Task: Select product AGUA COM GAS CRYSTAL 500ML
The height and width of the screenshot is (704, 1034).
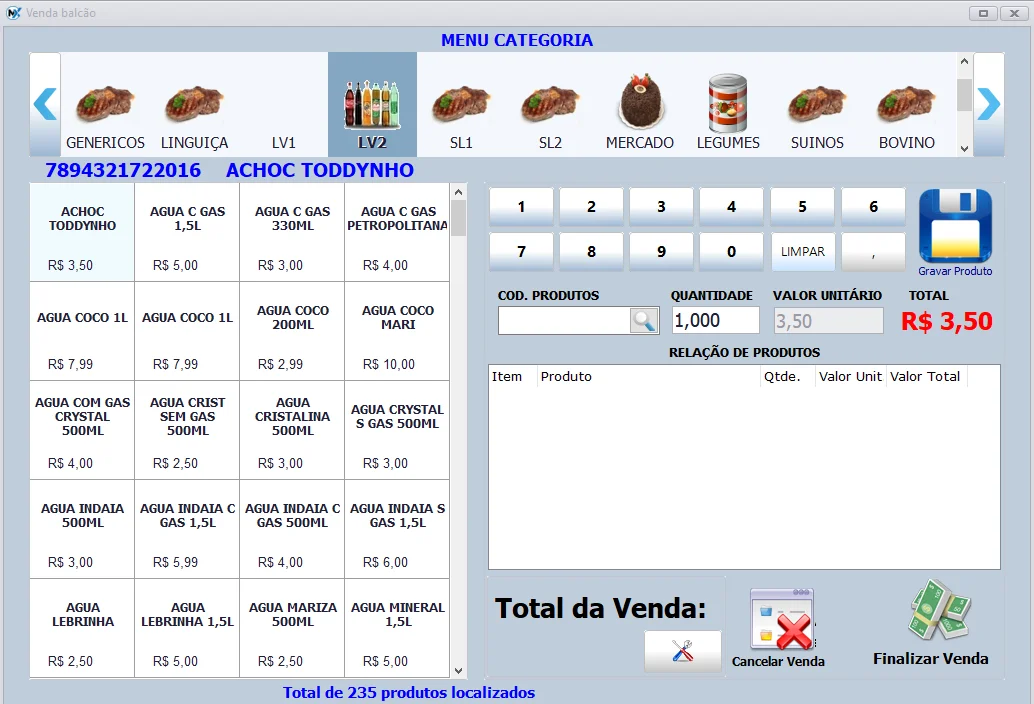Action: (82, 430)
